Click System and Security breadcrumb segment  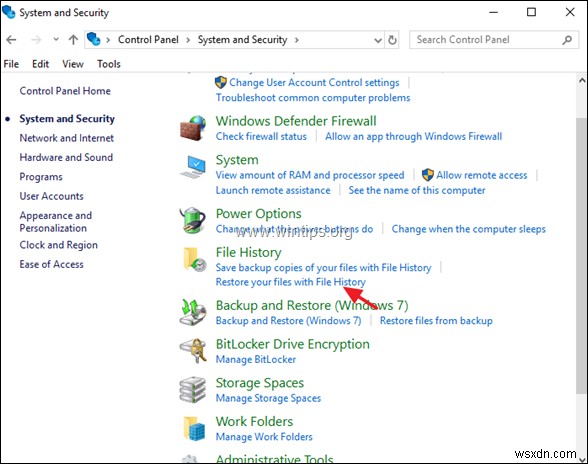click(x=242, y=40)
